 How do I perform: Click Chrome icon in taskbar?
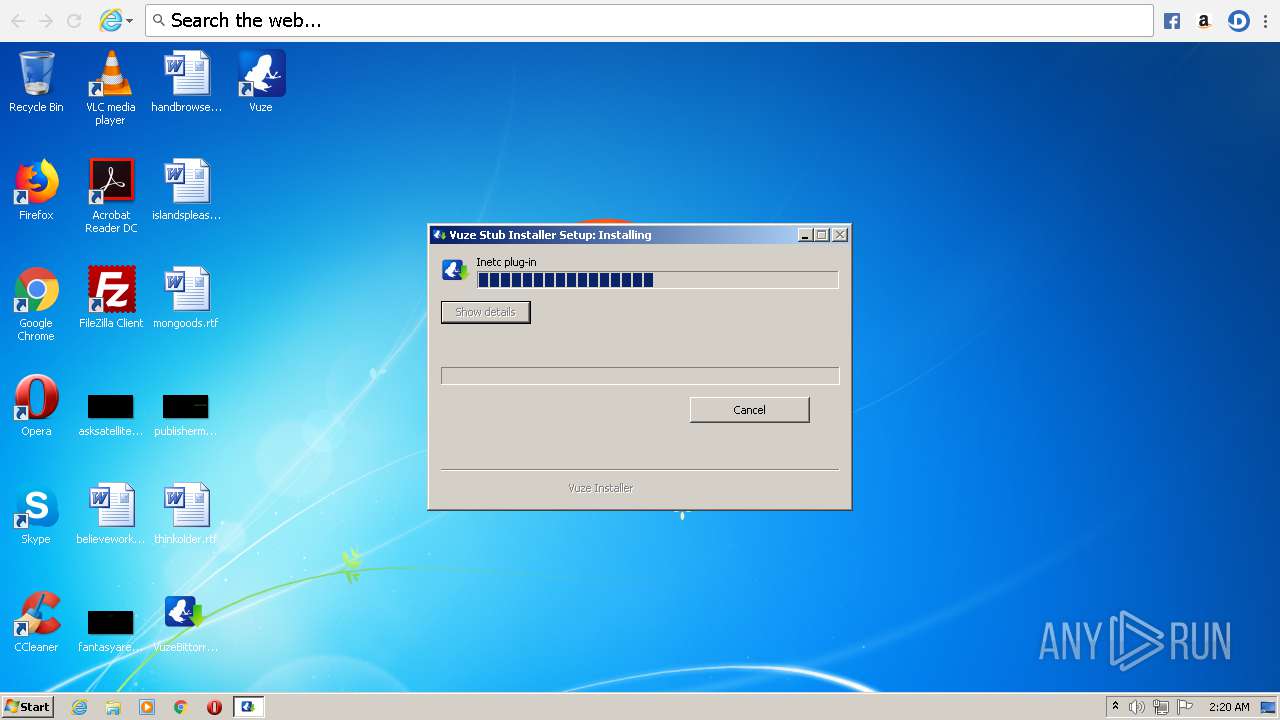click(x=181, y=707)
